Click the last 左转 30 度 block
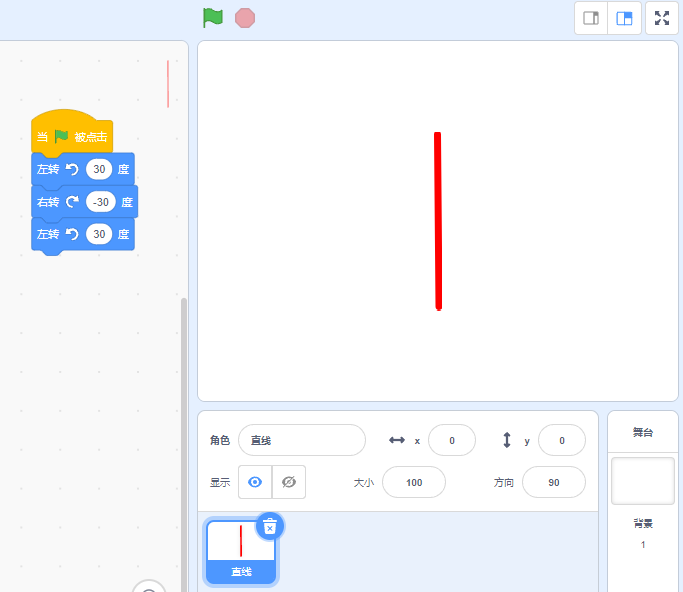The height and width of the screenshot is (592, 683). pyautogui.click(x=83, y=234)
